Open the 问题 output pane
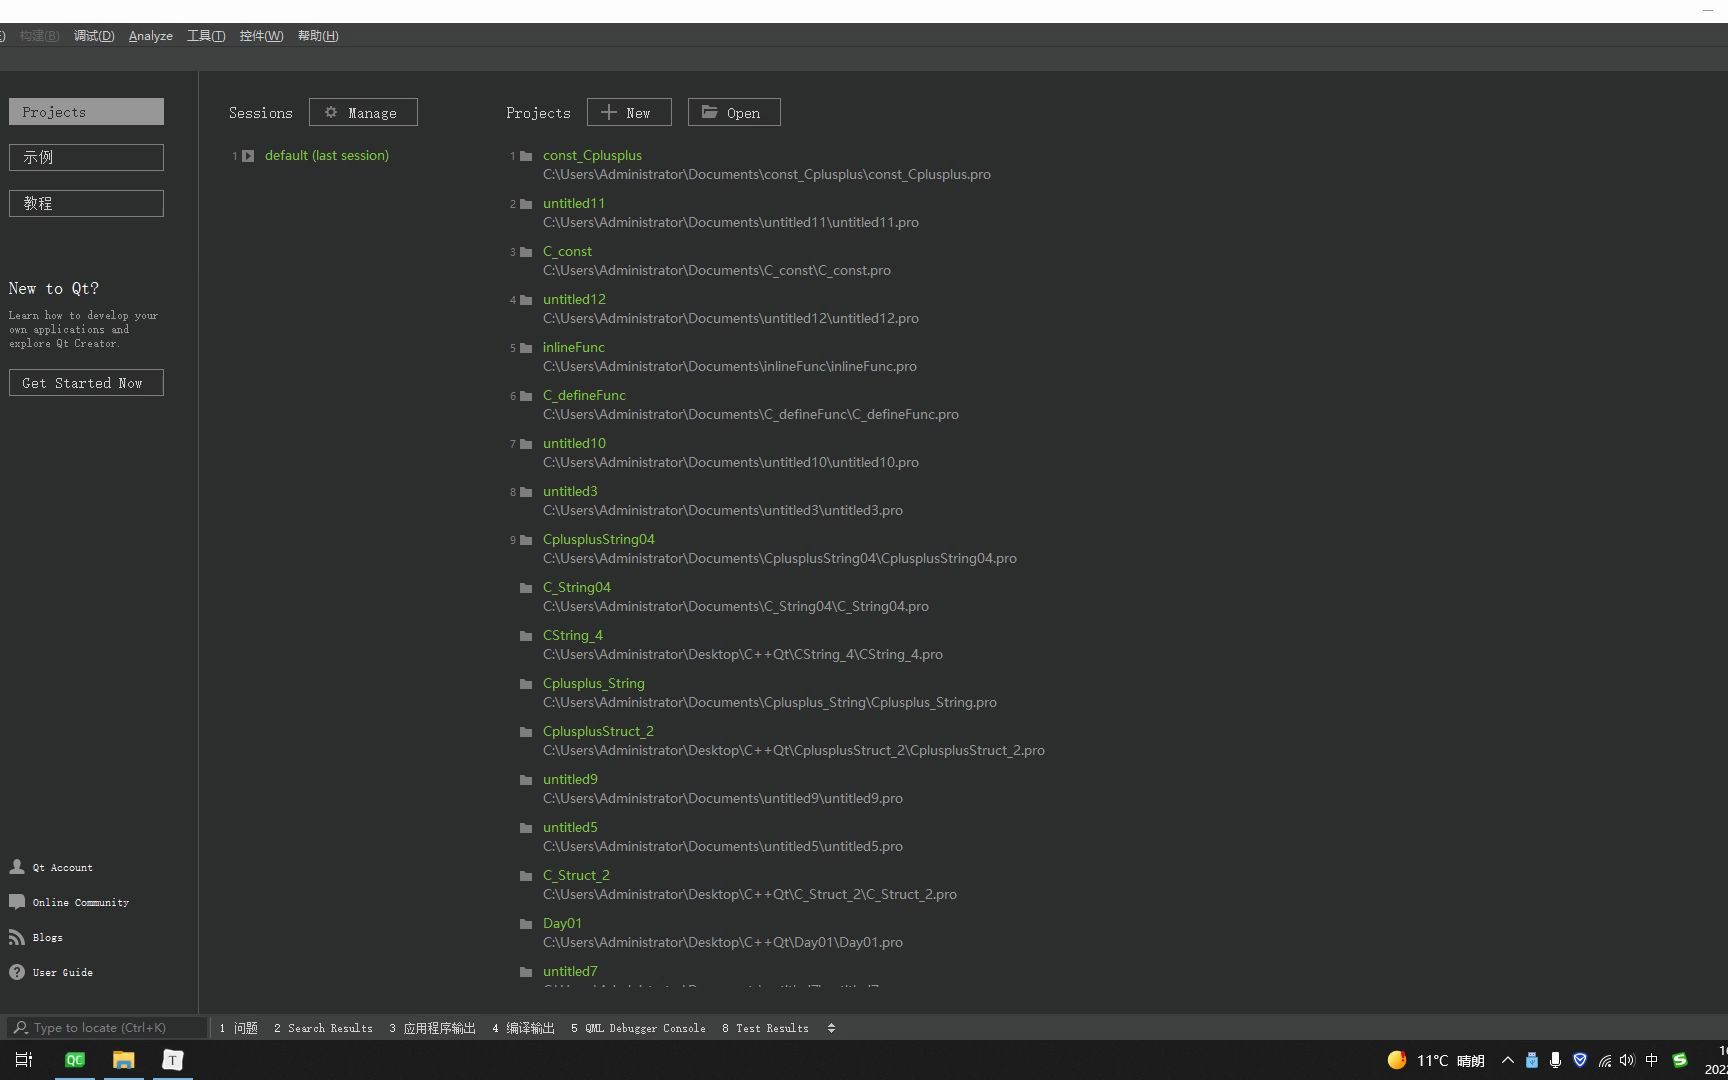 tap(239, 1028)
